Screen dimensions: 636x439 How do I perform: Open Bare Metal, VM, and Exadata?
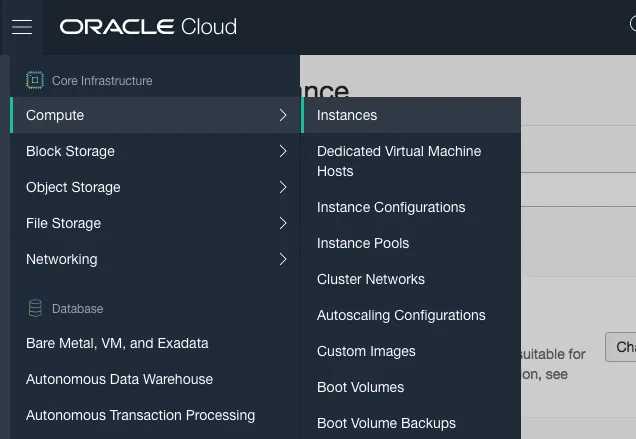(117, 343)
